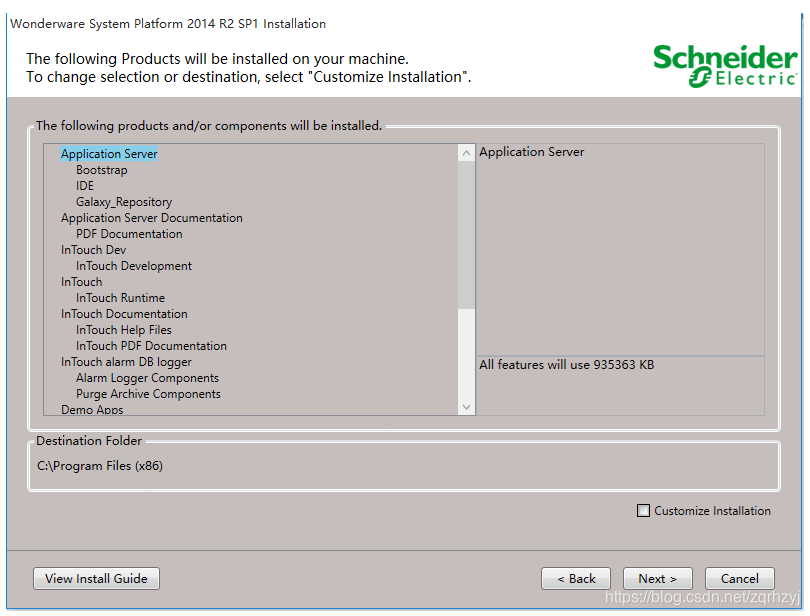Image resolution: width=810 pixels, height=616 pixels.
Task: Select the IDE component
Action: (x=85, y=186)
